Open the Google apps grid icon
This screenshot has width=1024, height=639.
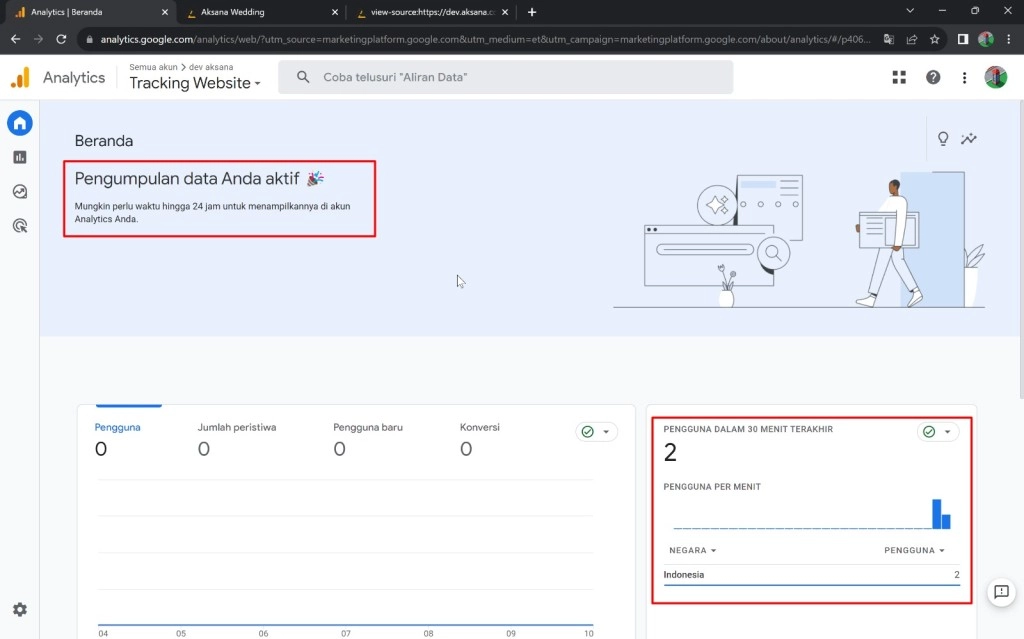coord(899,77)
